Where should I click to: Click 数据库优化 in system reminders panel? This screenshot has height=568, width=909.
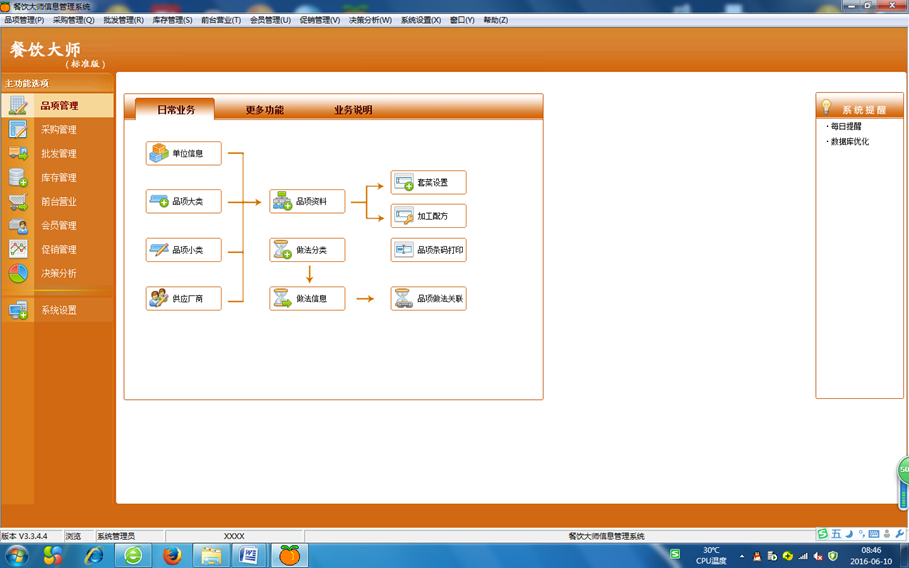pos(850,142)
